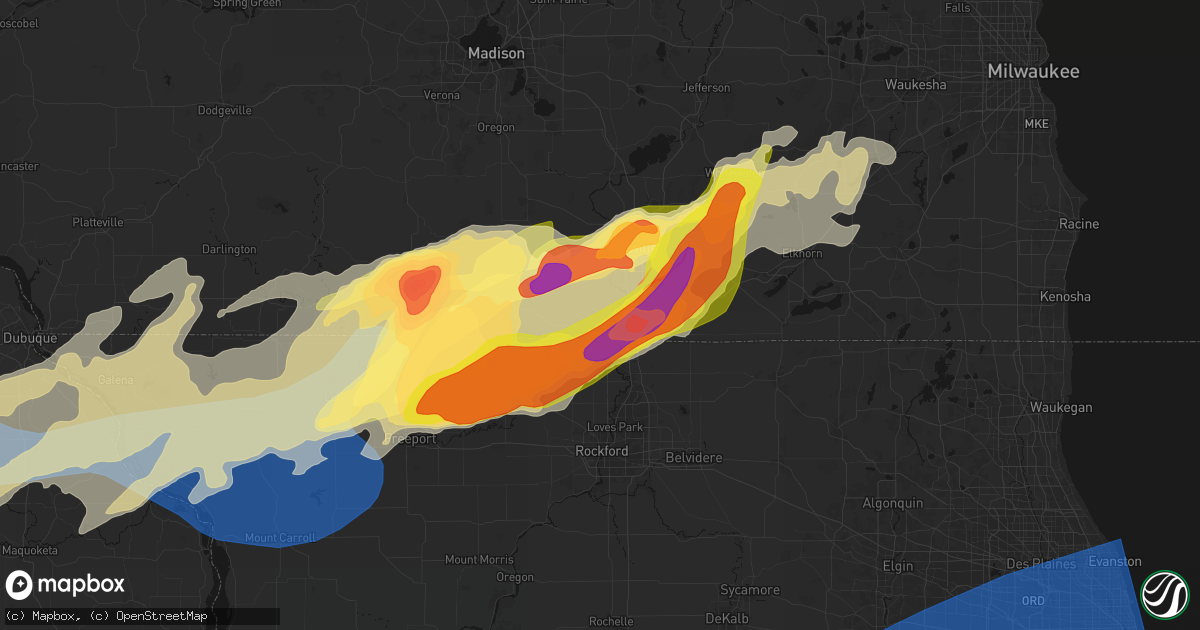Click the Elgin label
This screenshot has height=630, width=1200.
pos(899,566)
